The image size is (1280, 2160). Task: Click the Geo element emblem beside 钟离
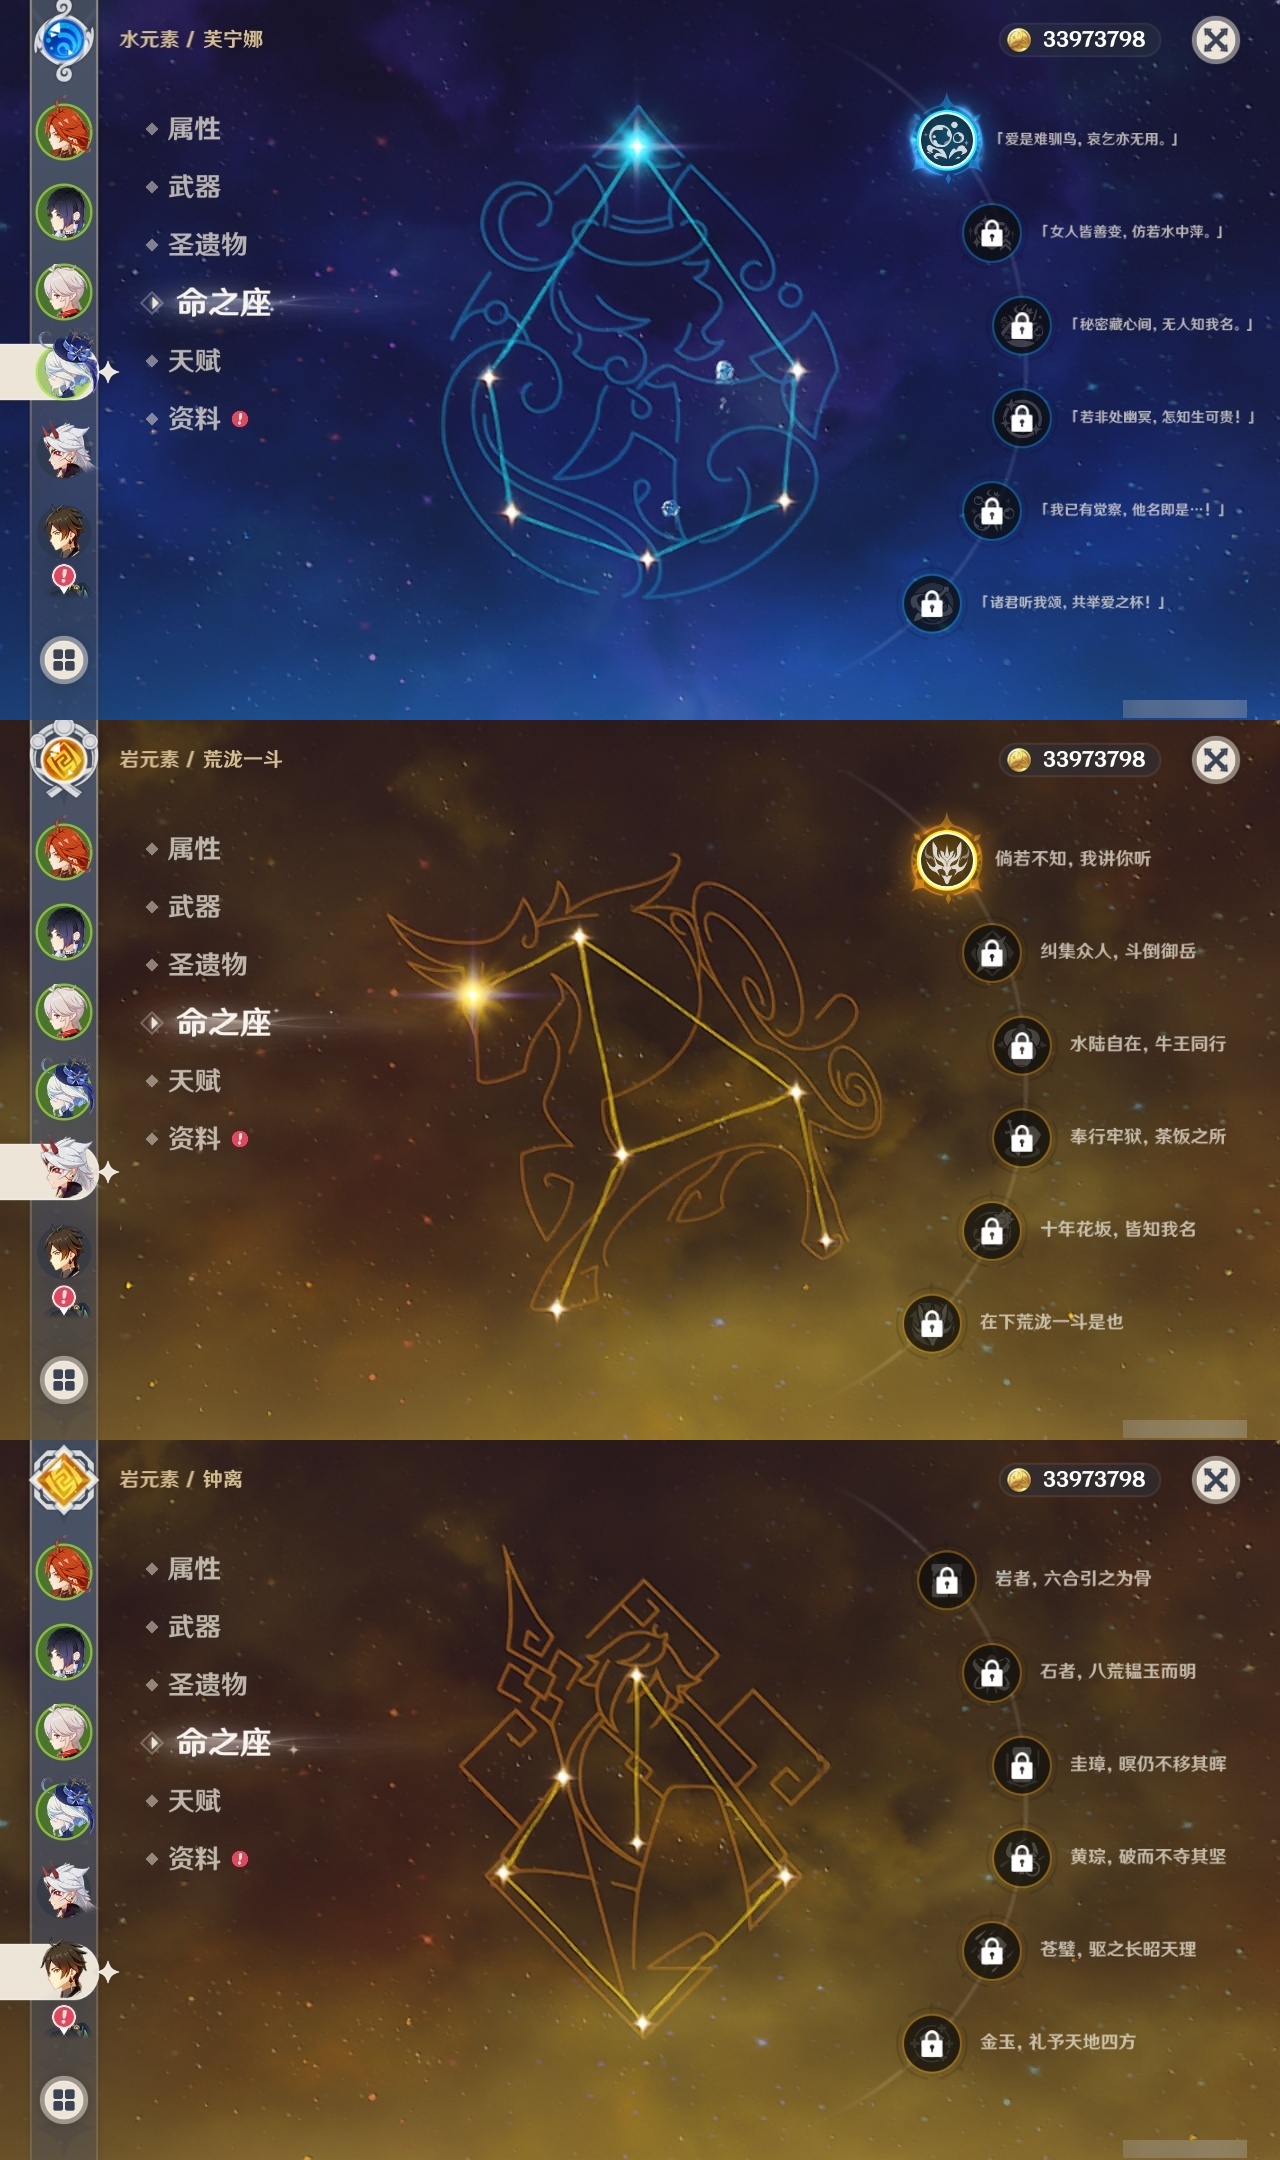coord(64,1480)
